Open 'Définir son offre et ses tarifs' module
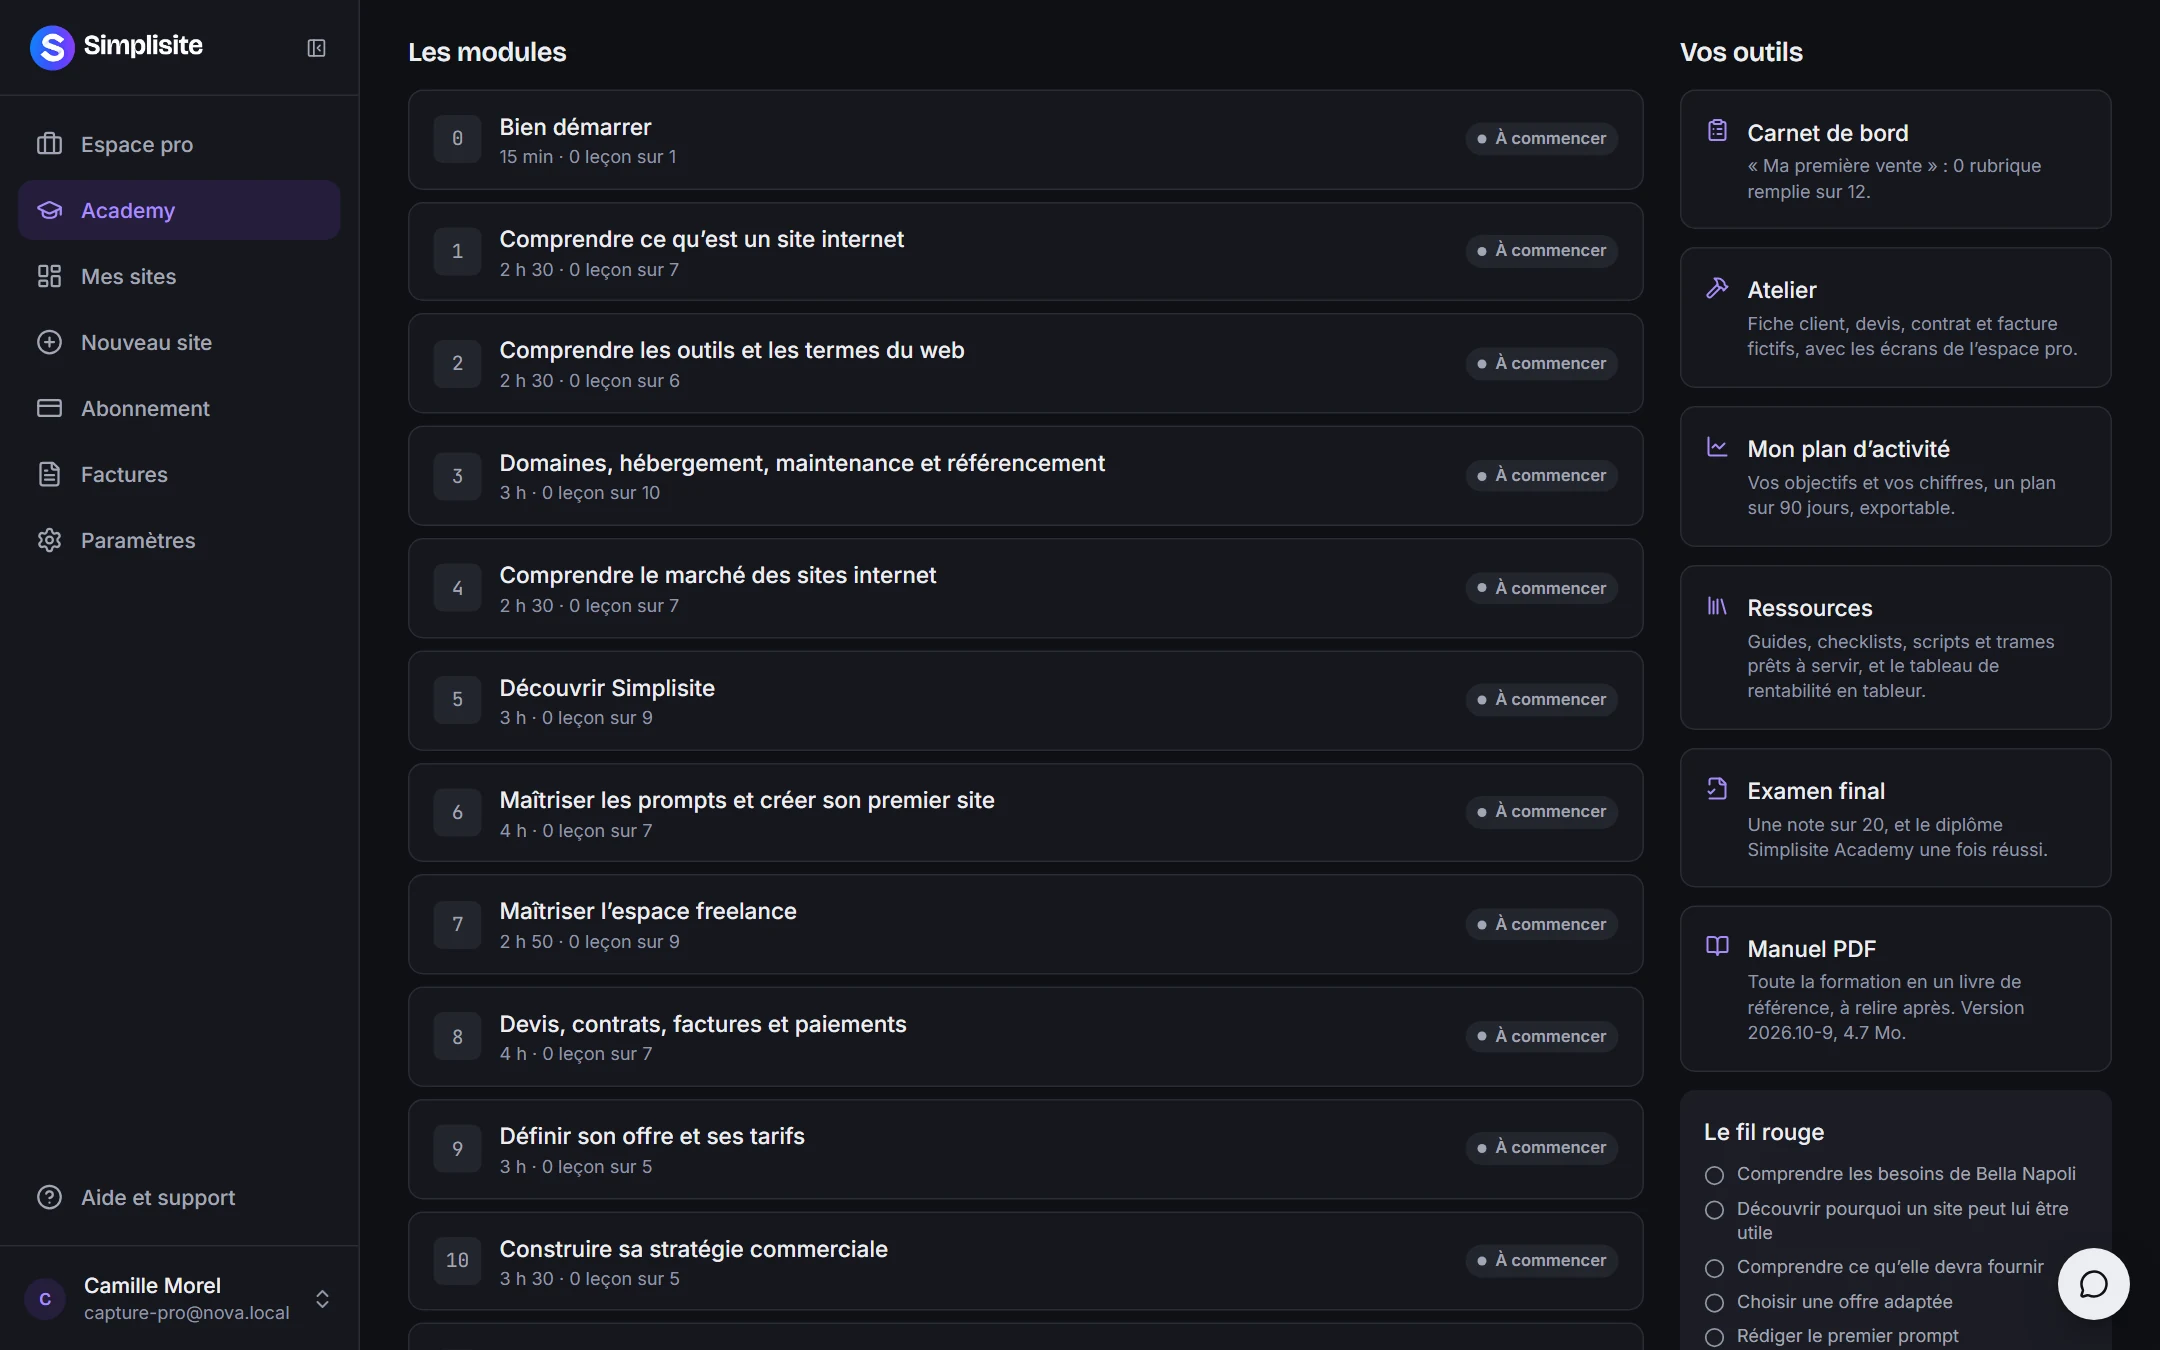This screenshot has height=1350, width=2160. 1025,1150
